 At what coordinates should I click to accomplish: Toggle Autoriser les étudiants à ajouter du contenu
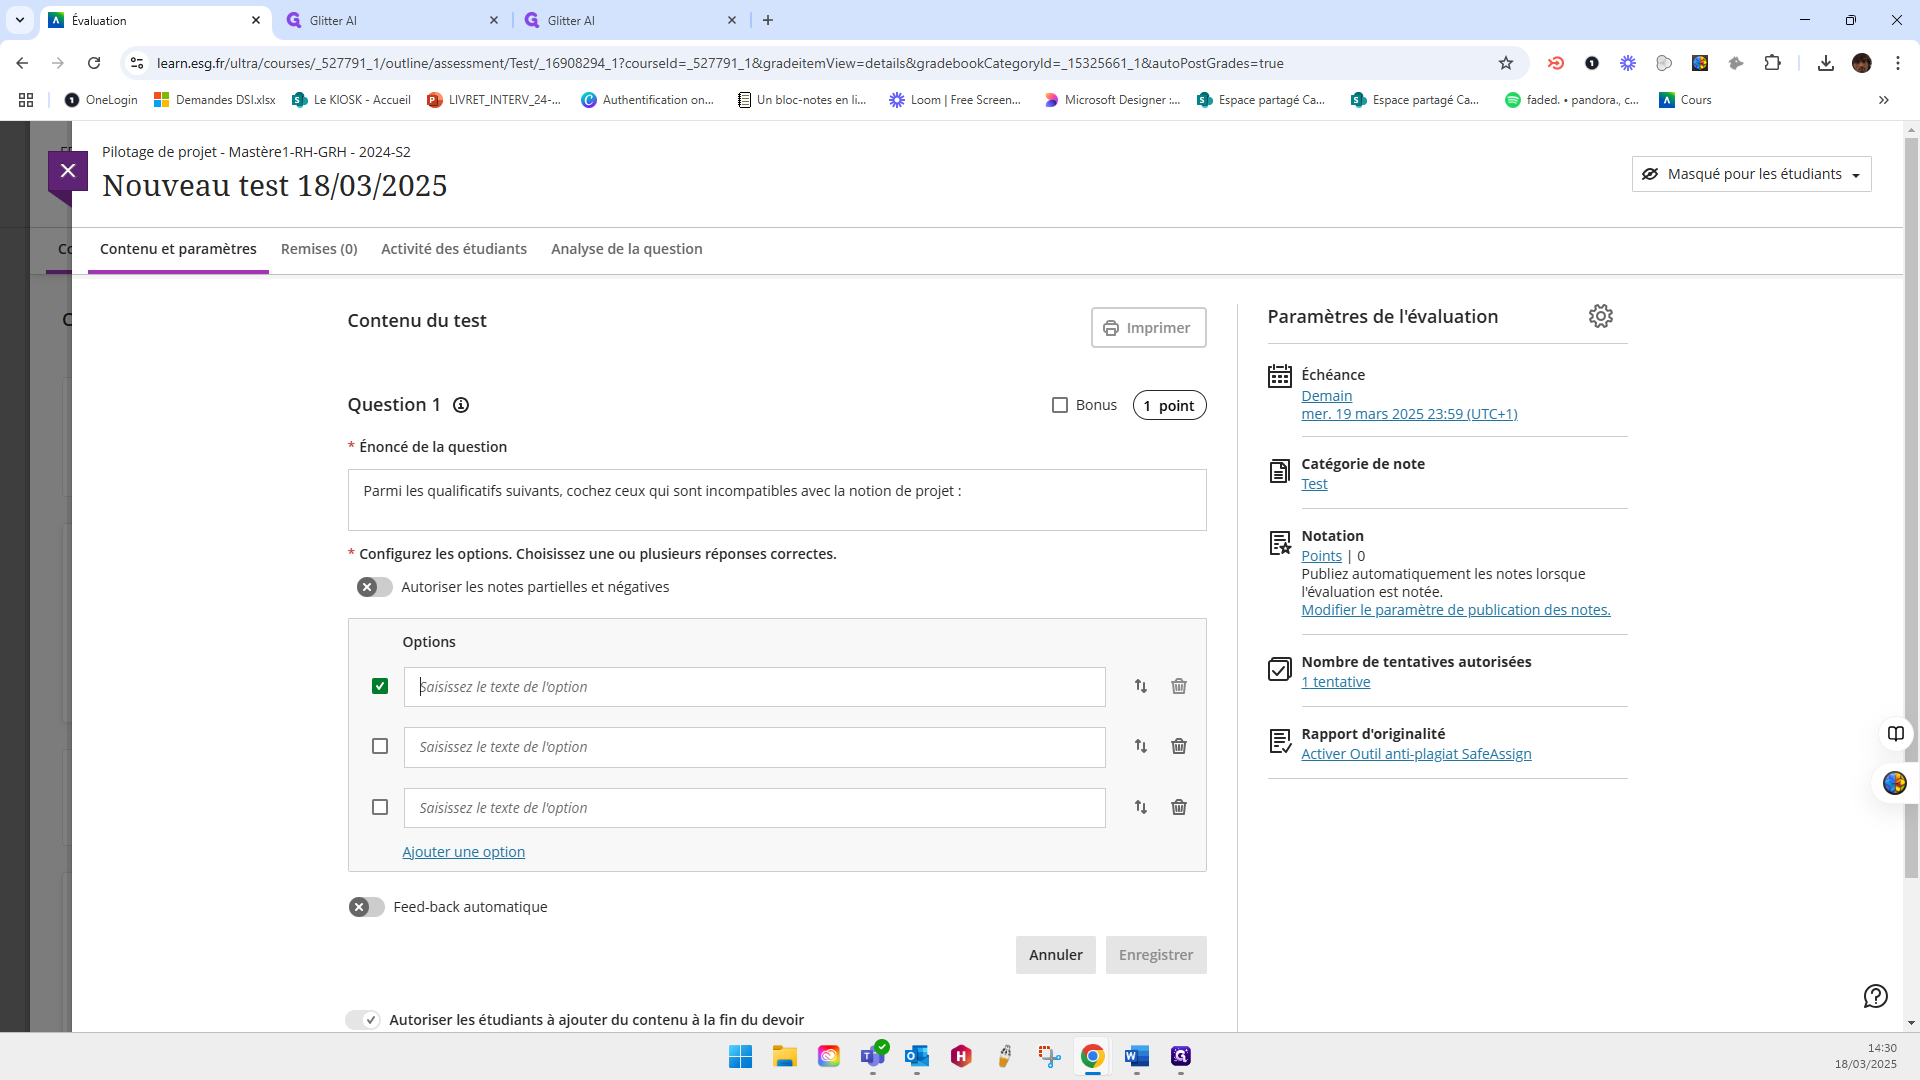pos(363,1020)
